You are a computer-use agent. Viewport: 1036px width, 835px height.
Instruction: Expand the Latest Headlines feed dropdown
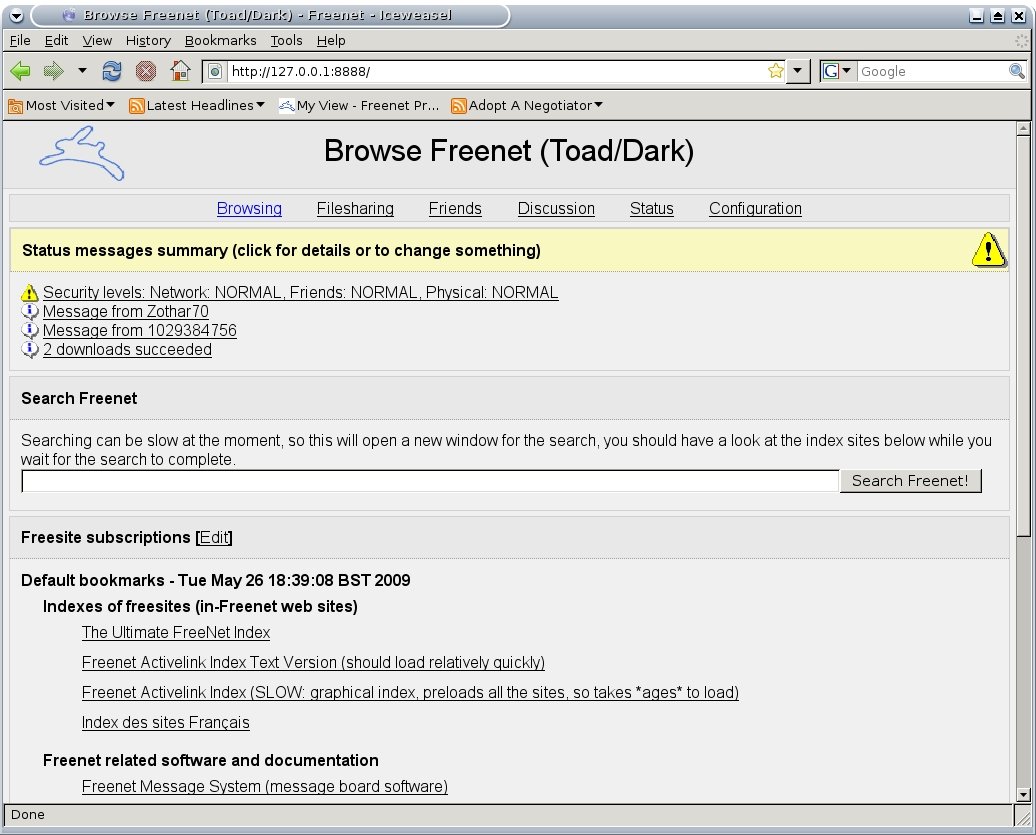point(196,105)
